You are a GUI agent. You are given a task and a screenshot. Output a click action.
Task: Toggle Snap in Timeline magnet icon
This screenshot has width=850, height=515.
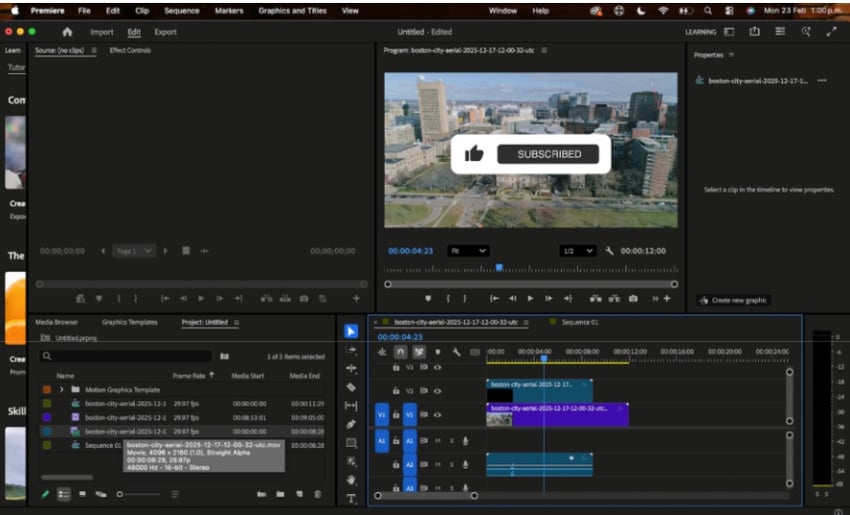point(400,352)
